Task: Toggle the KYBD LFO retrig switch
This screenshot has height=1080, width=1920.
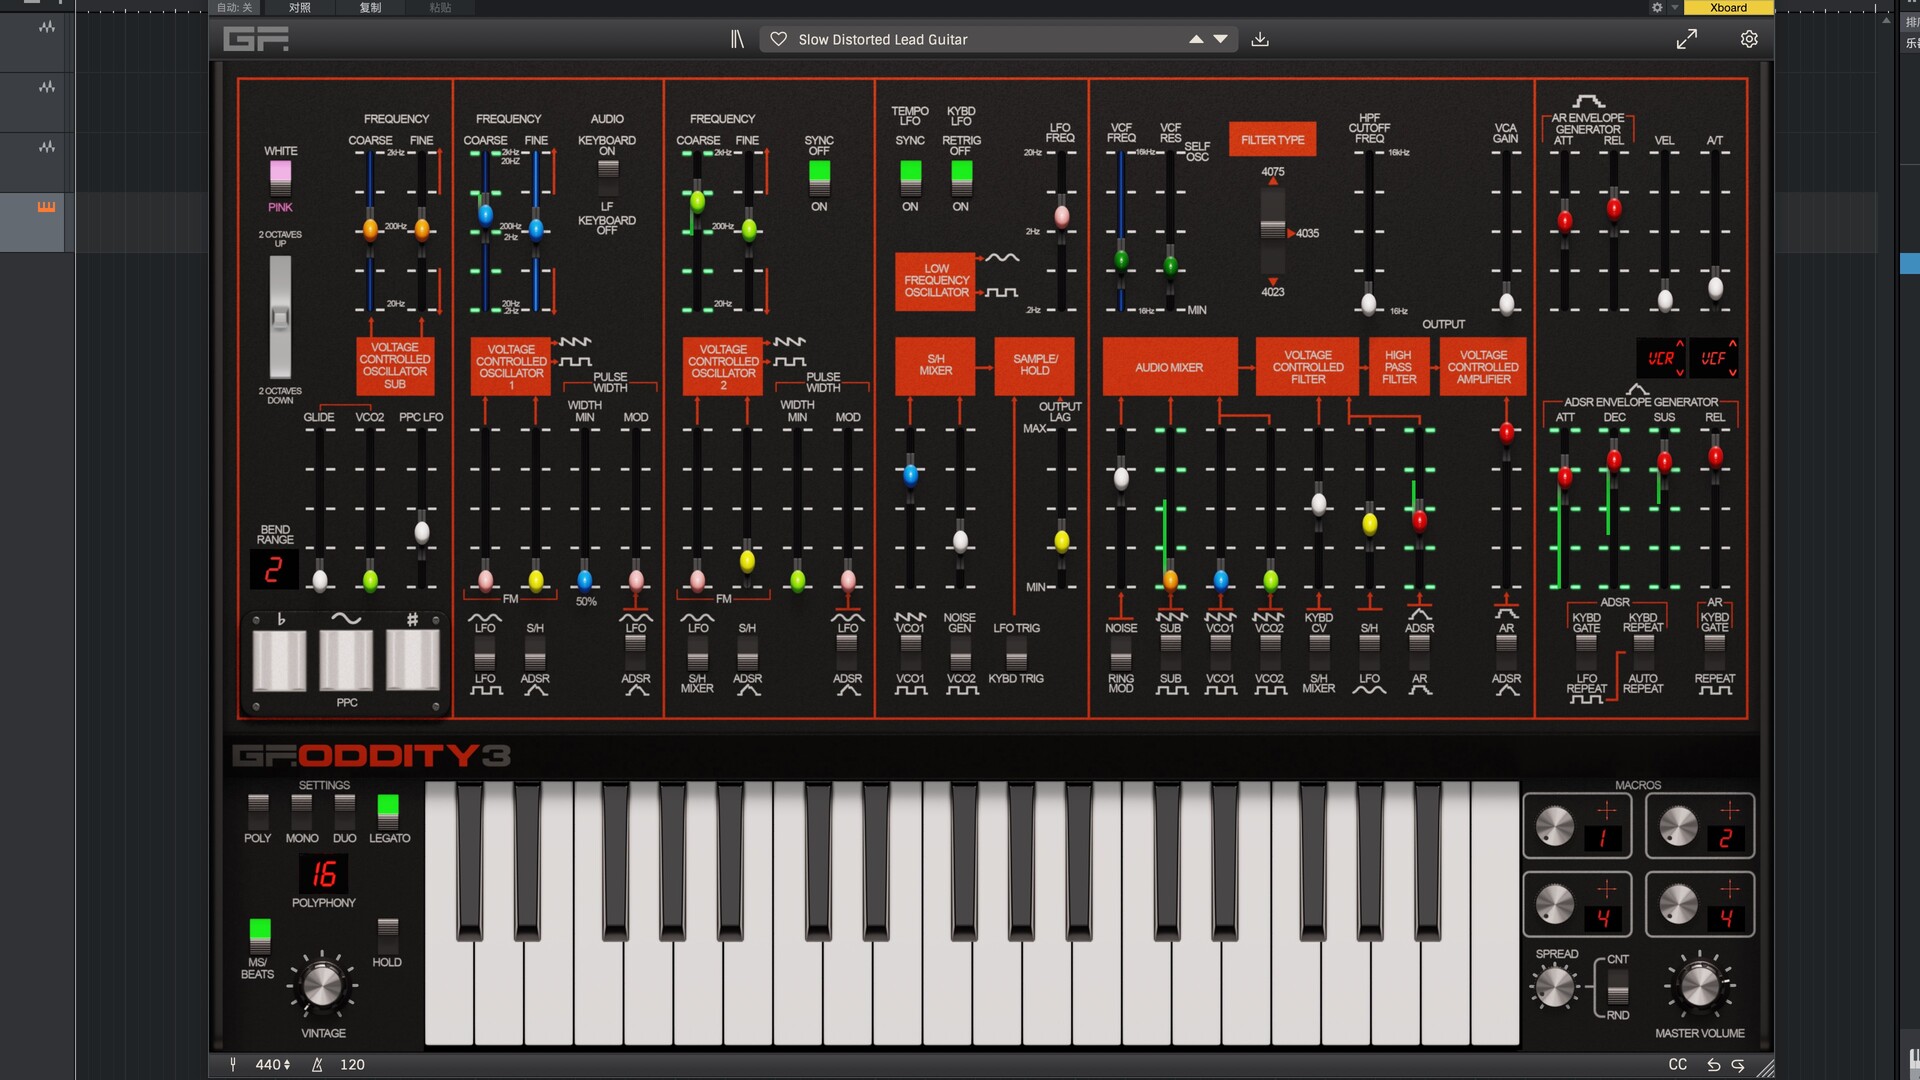Action: (x=961, y=178)
